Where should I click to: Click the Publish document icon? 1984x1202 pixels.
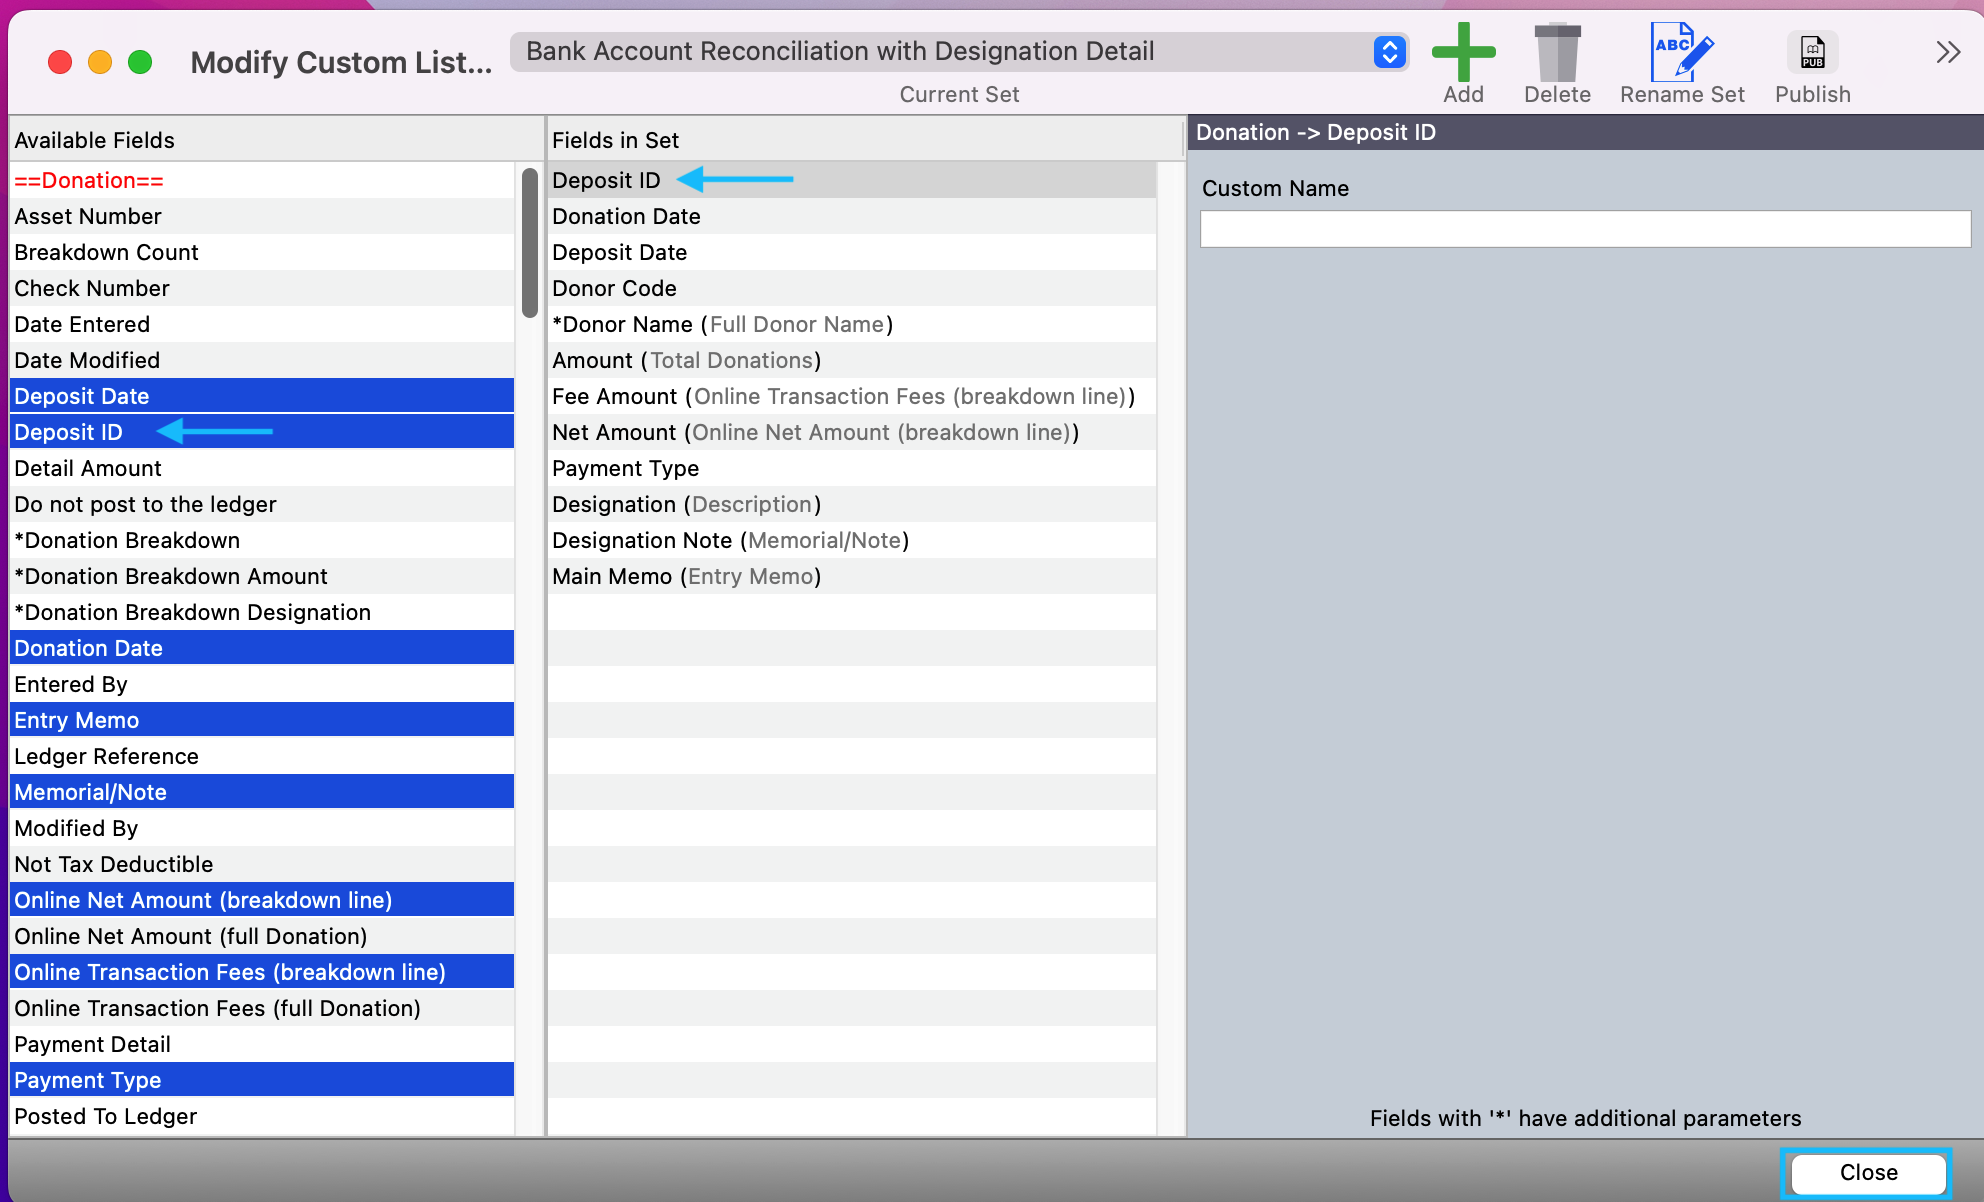click(x=1812, y=53)
